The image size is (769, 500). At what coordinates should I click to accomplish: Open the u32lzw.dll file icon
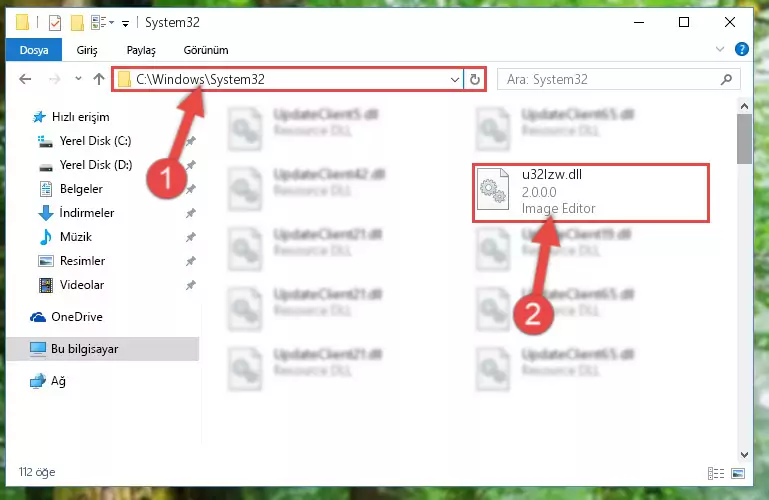click(493, 189)
